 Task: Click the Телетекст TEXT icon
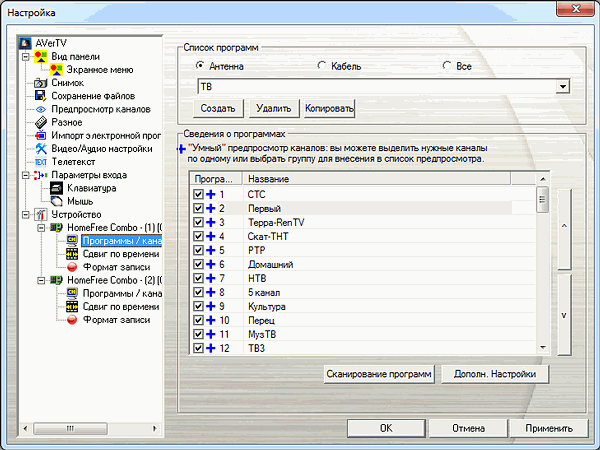pos(41,162)
